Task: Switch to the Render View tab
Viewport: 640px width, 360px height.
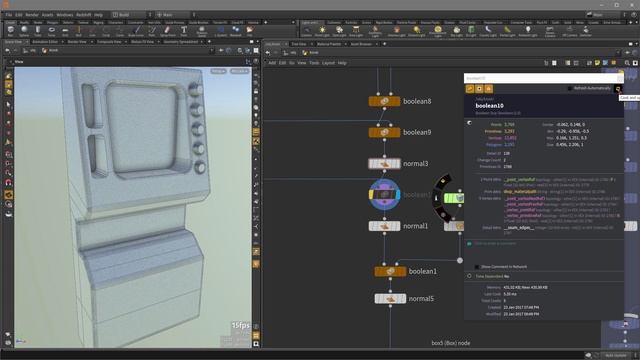Action: (77, 42)
